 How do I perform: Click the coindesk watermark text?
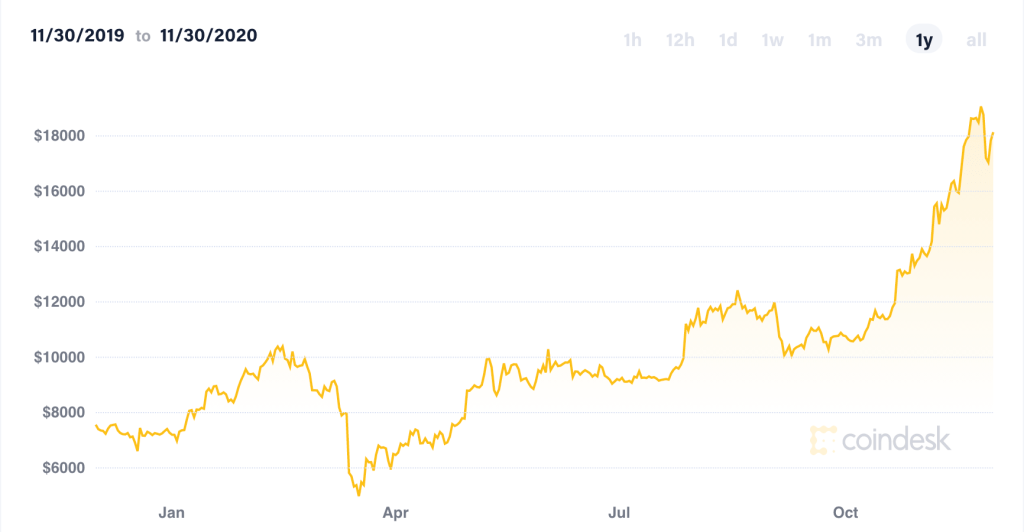pos(896,440)
